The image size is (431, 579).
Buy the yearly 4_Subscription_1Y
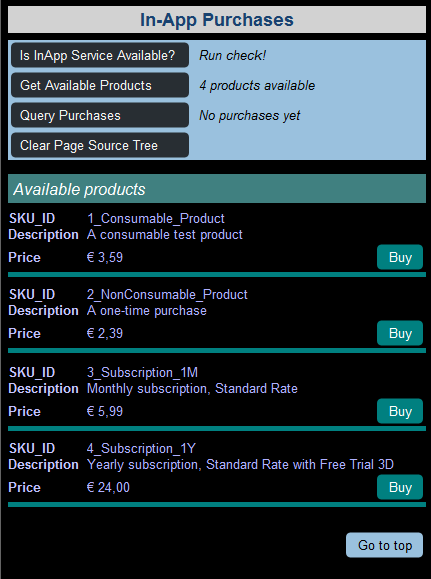400,487
